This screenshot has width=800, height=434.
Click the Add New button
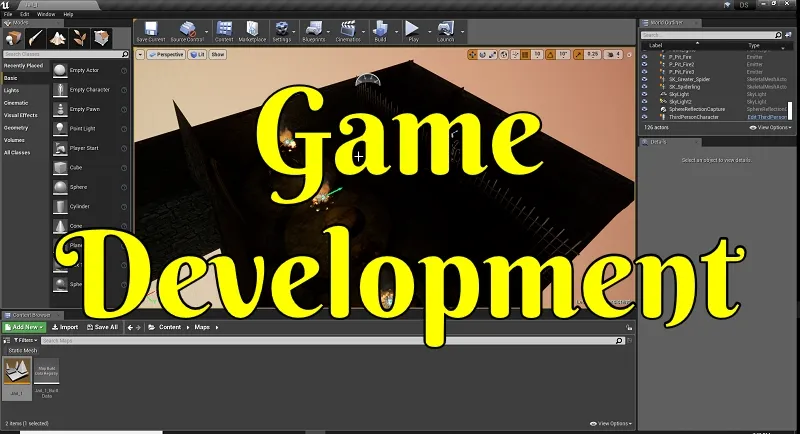[x=24, y=327]
